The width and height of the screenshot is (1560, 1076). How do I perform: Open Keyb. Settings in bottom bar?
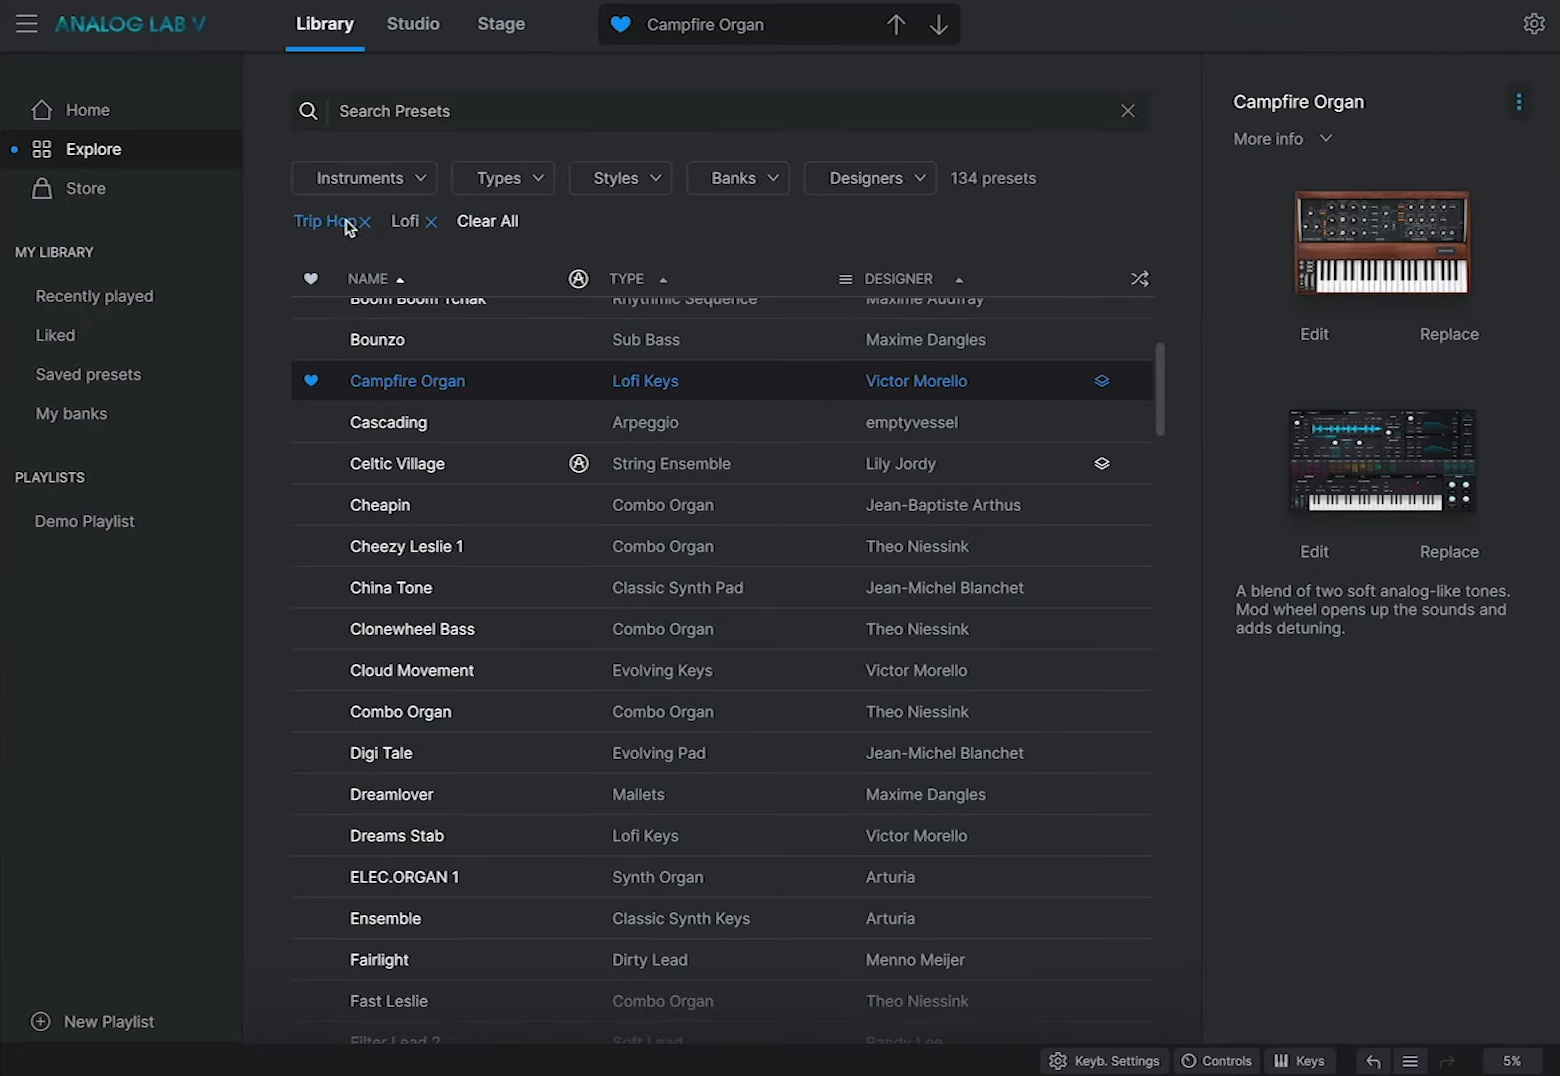coord(1104,1061)
